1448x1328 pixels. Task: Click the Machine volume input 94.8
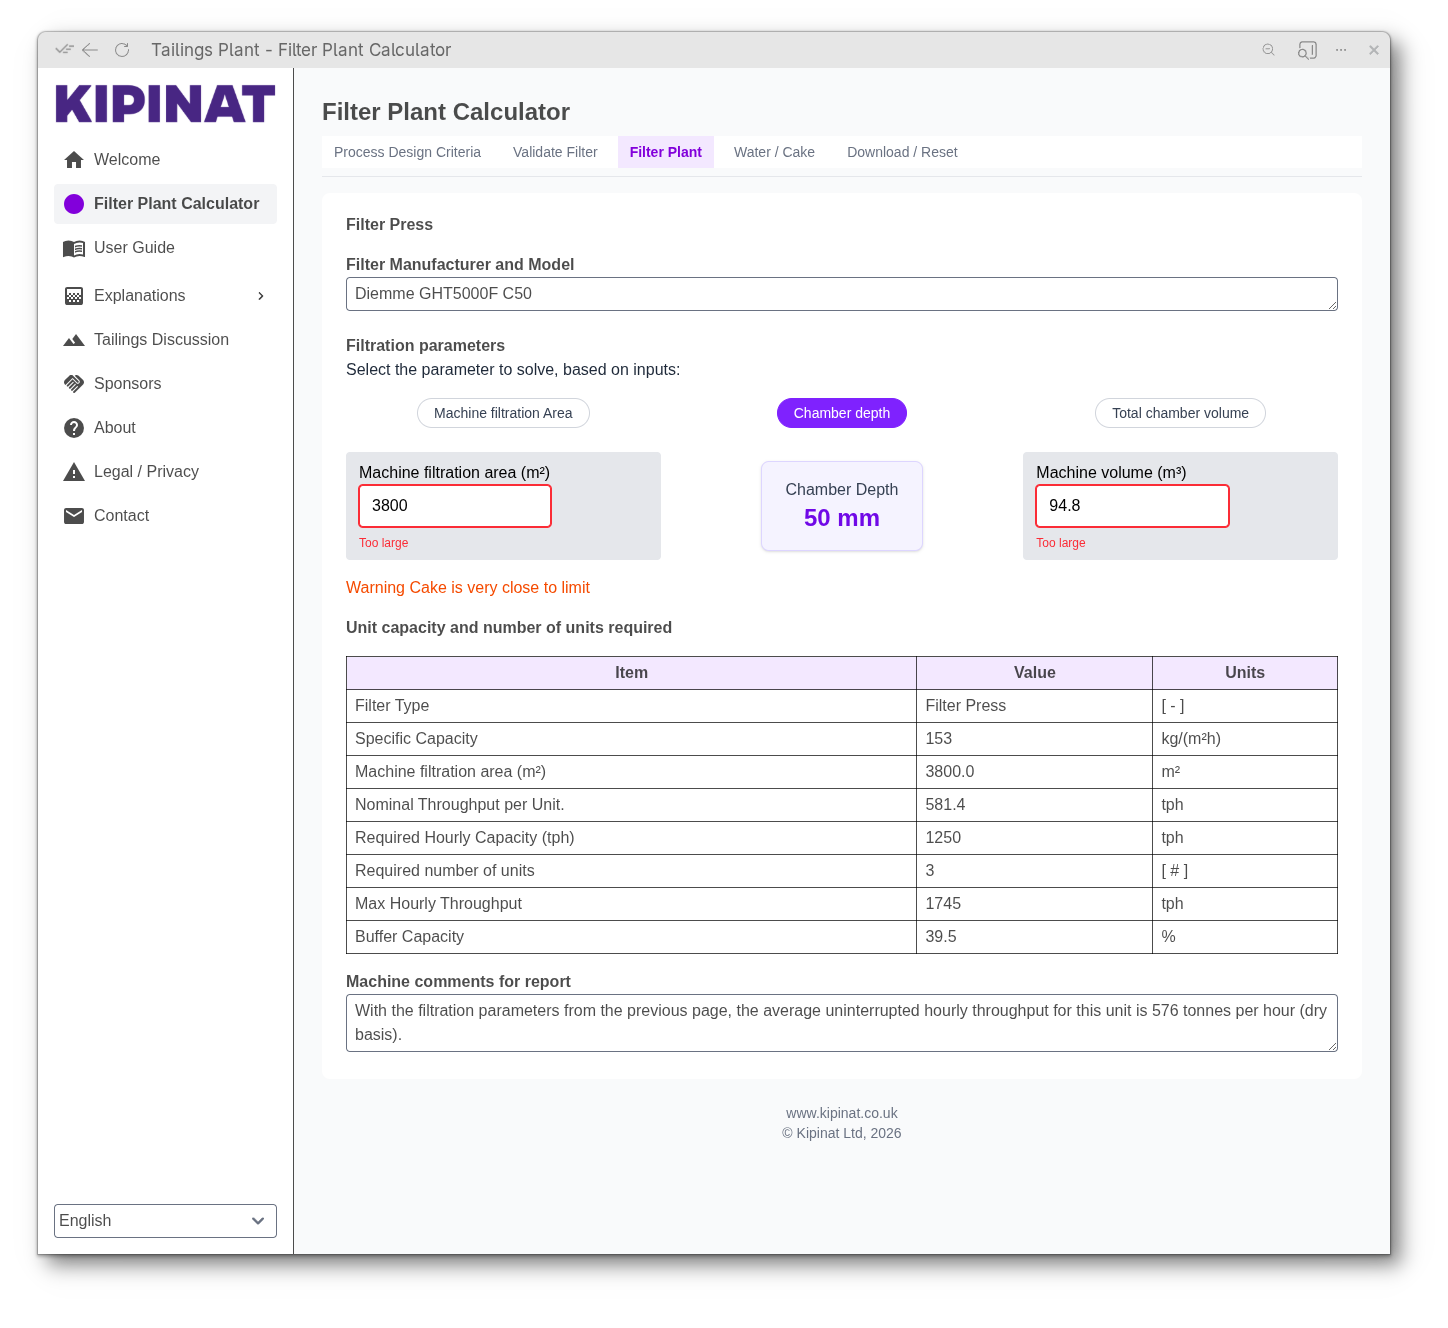[x=1132, y=506]
